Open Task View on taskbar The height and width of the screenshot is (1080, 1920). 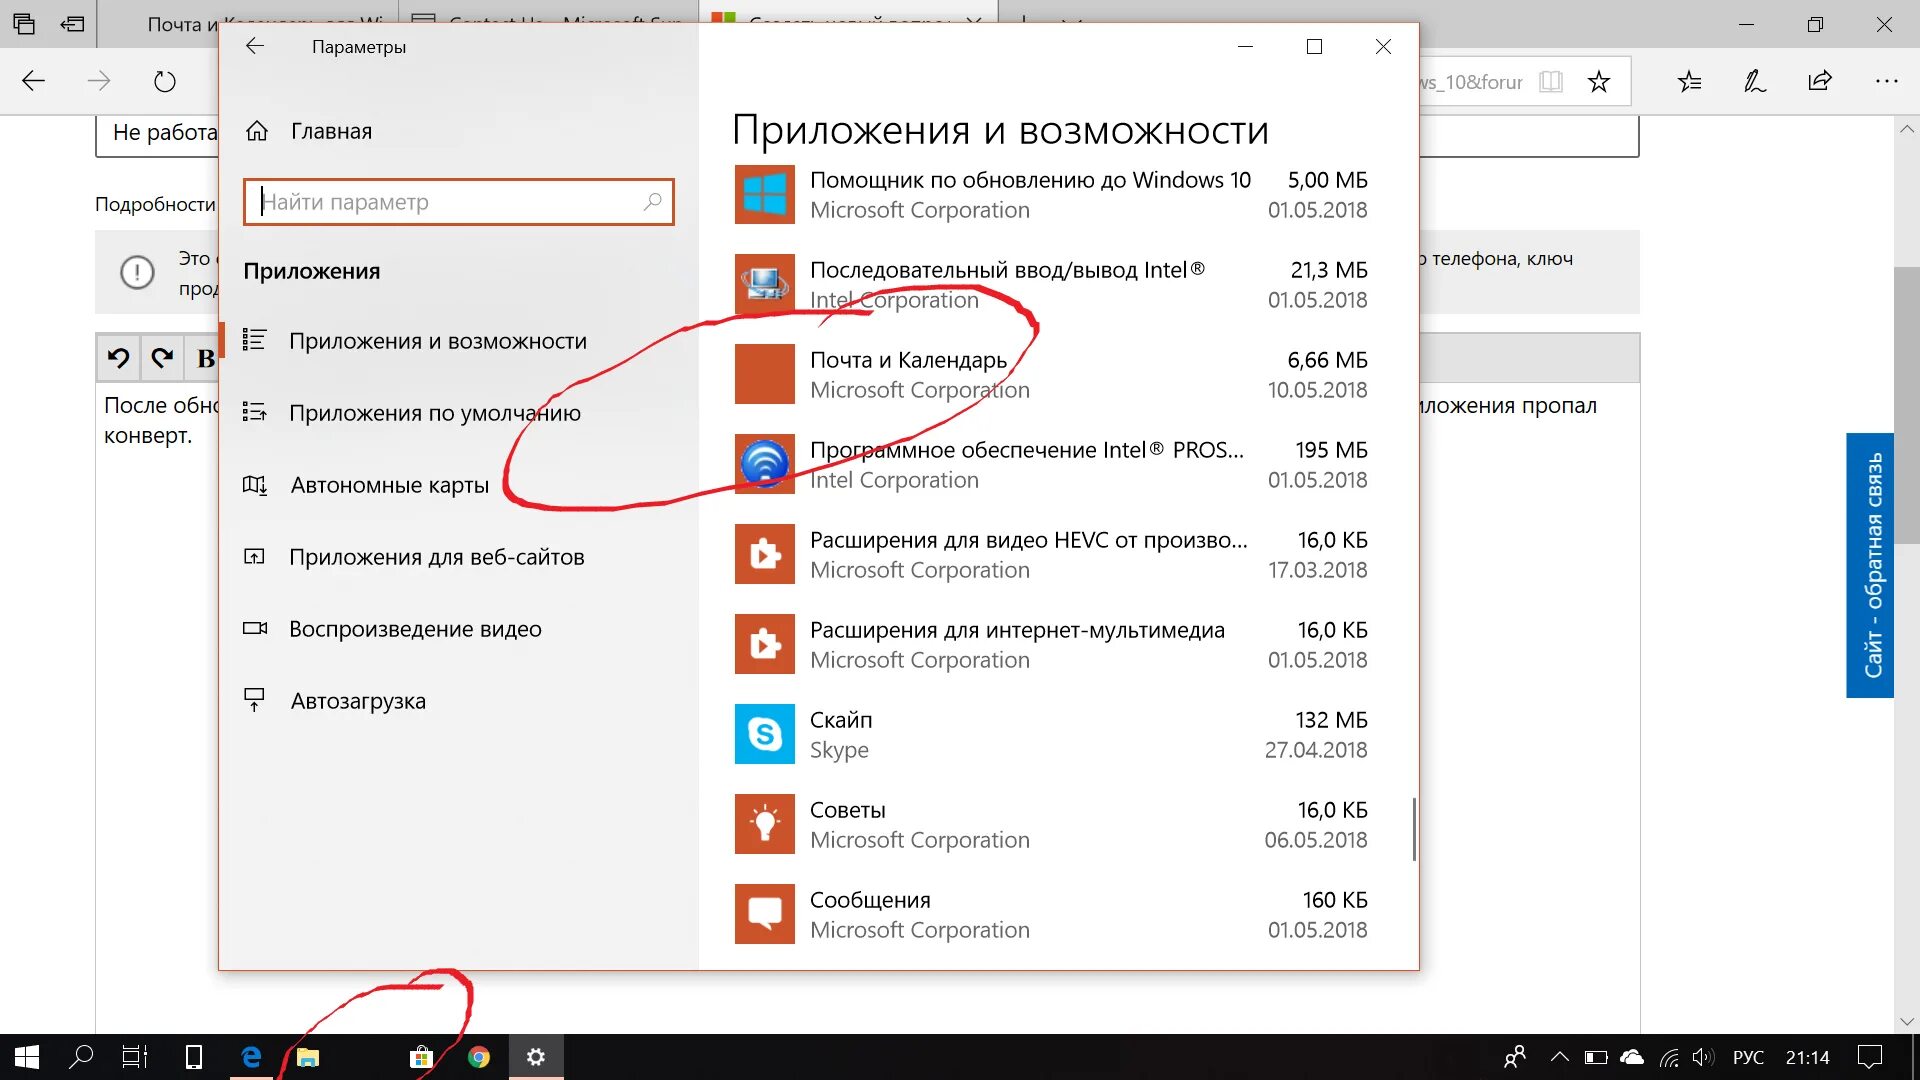pyautogui.click(x=135, y=1057)
